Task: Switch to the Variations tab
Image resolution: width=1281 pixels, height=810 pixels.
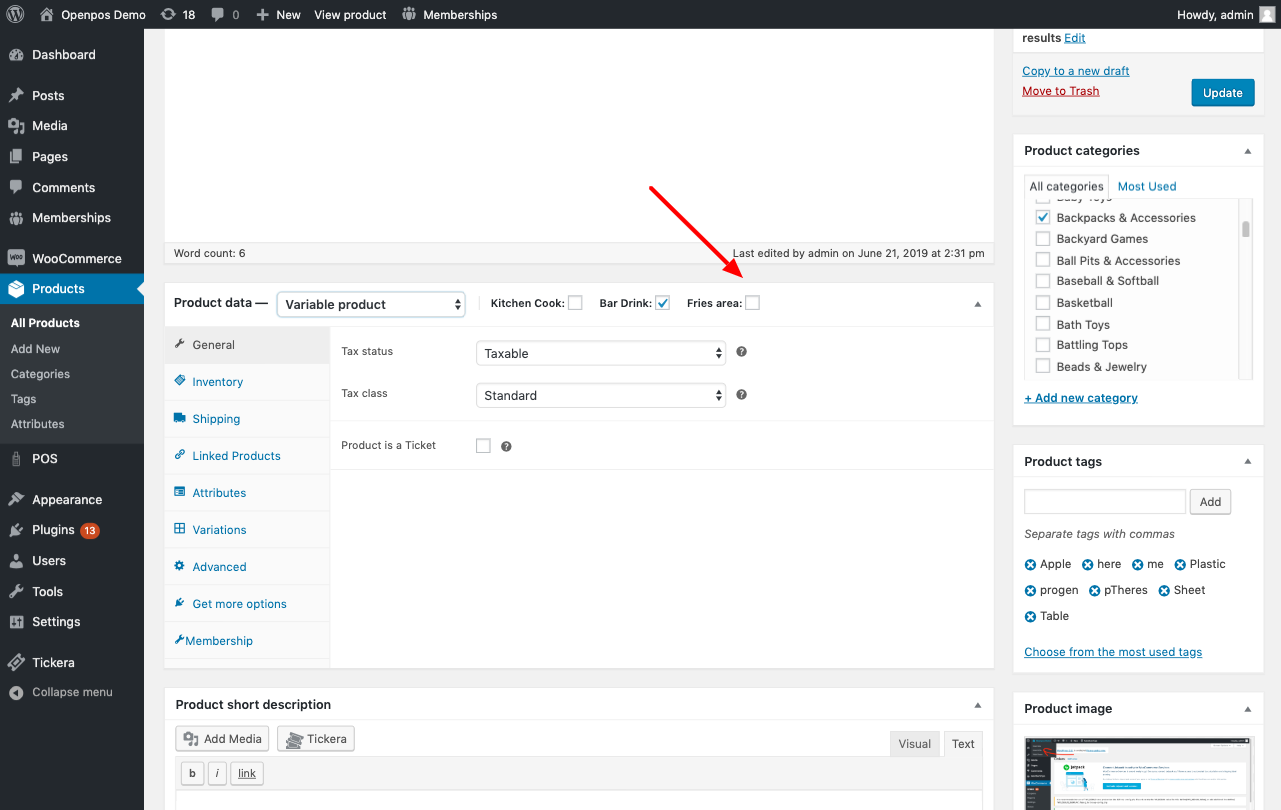Action: click(219, 530)
